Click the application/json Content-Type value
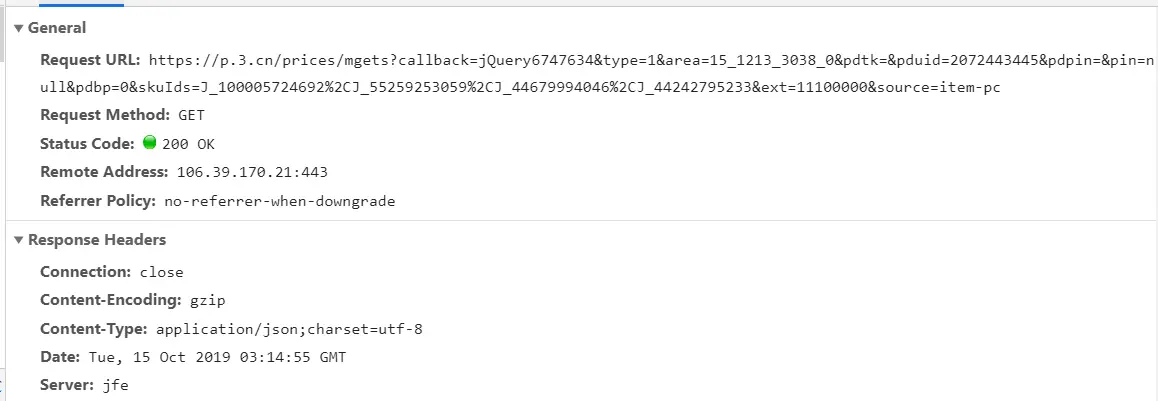 tap(289, 329)
